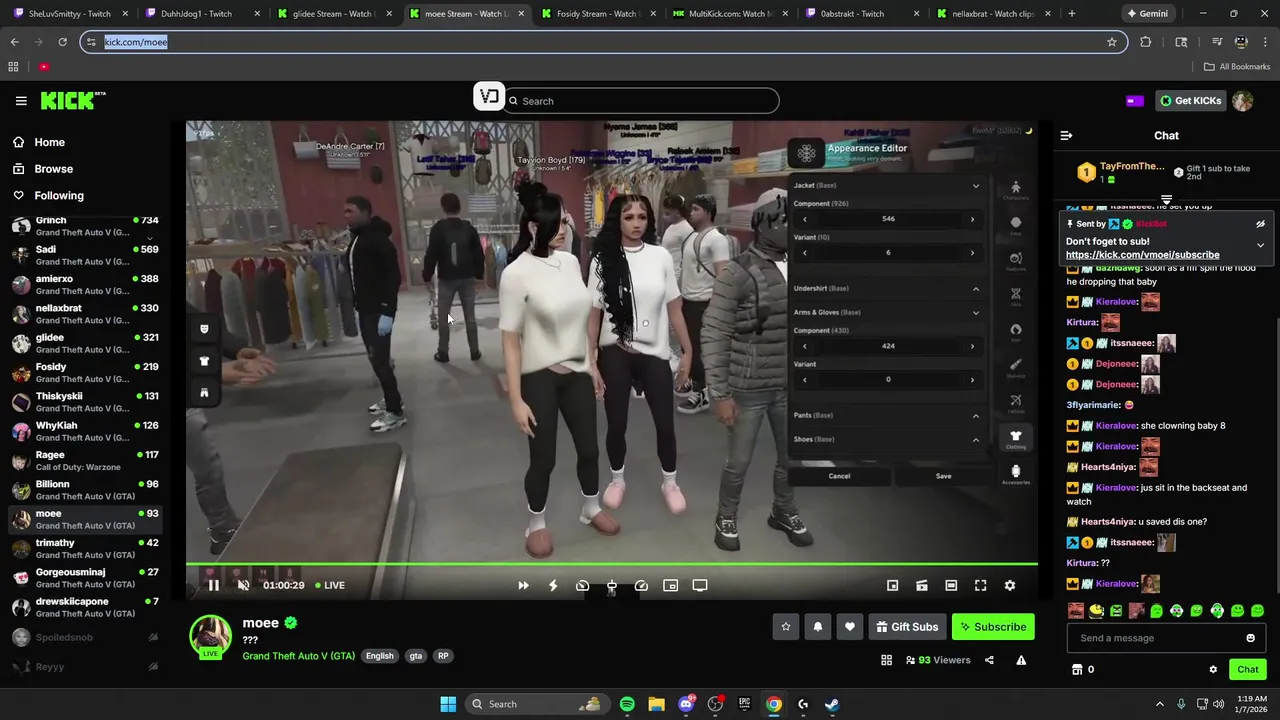
Task: Open the share stream icon
Action: (x=989, y=660)
